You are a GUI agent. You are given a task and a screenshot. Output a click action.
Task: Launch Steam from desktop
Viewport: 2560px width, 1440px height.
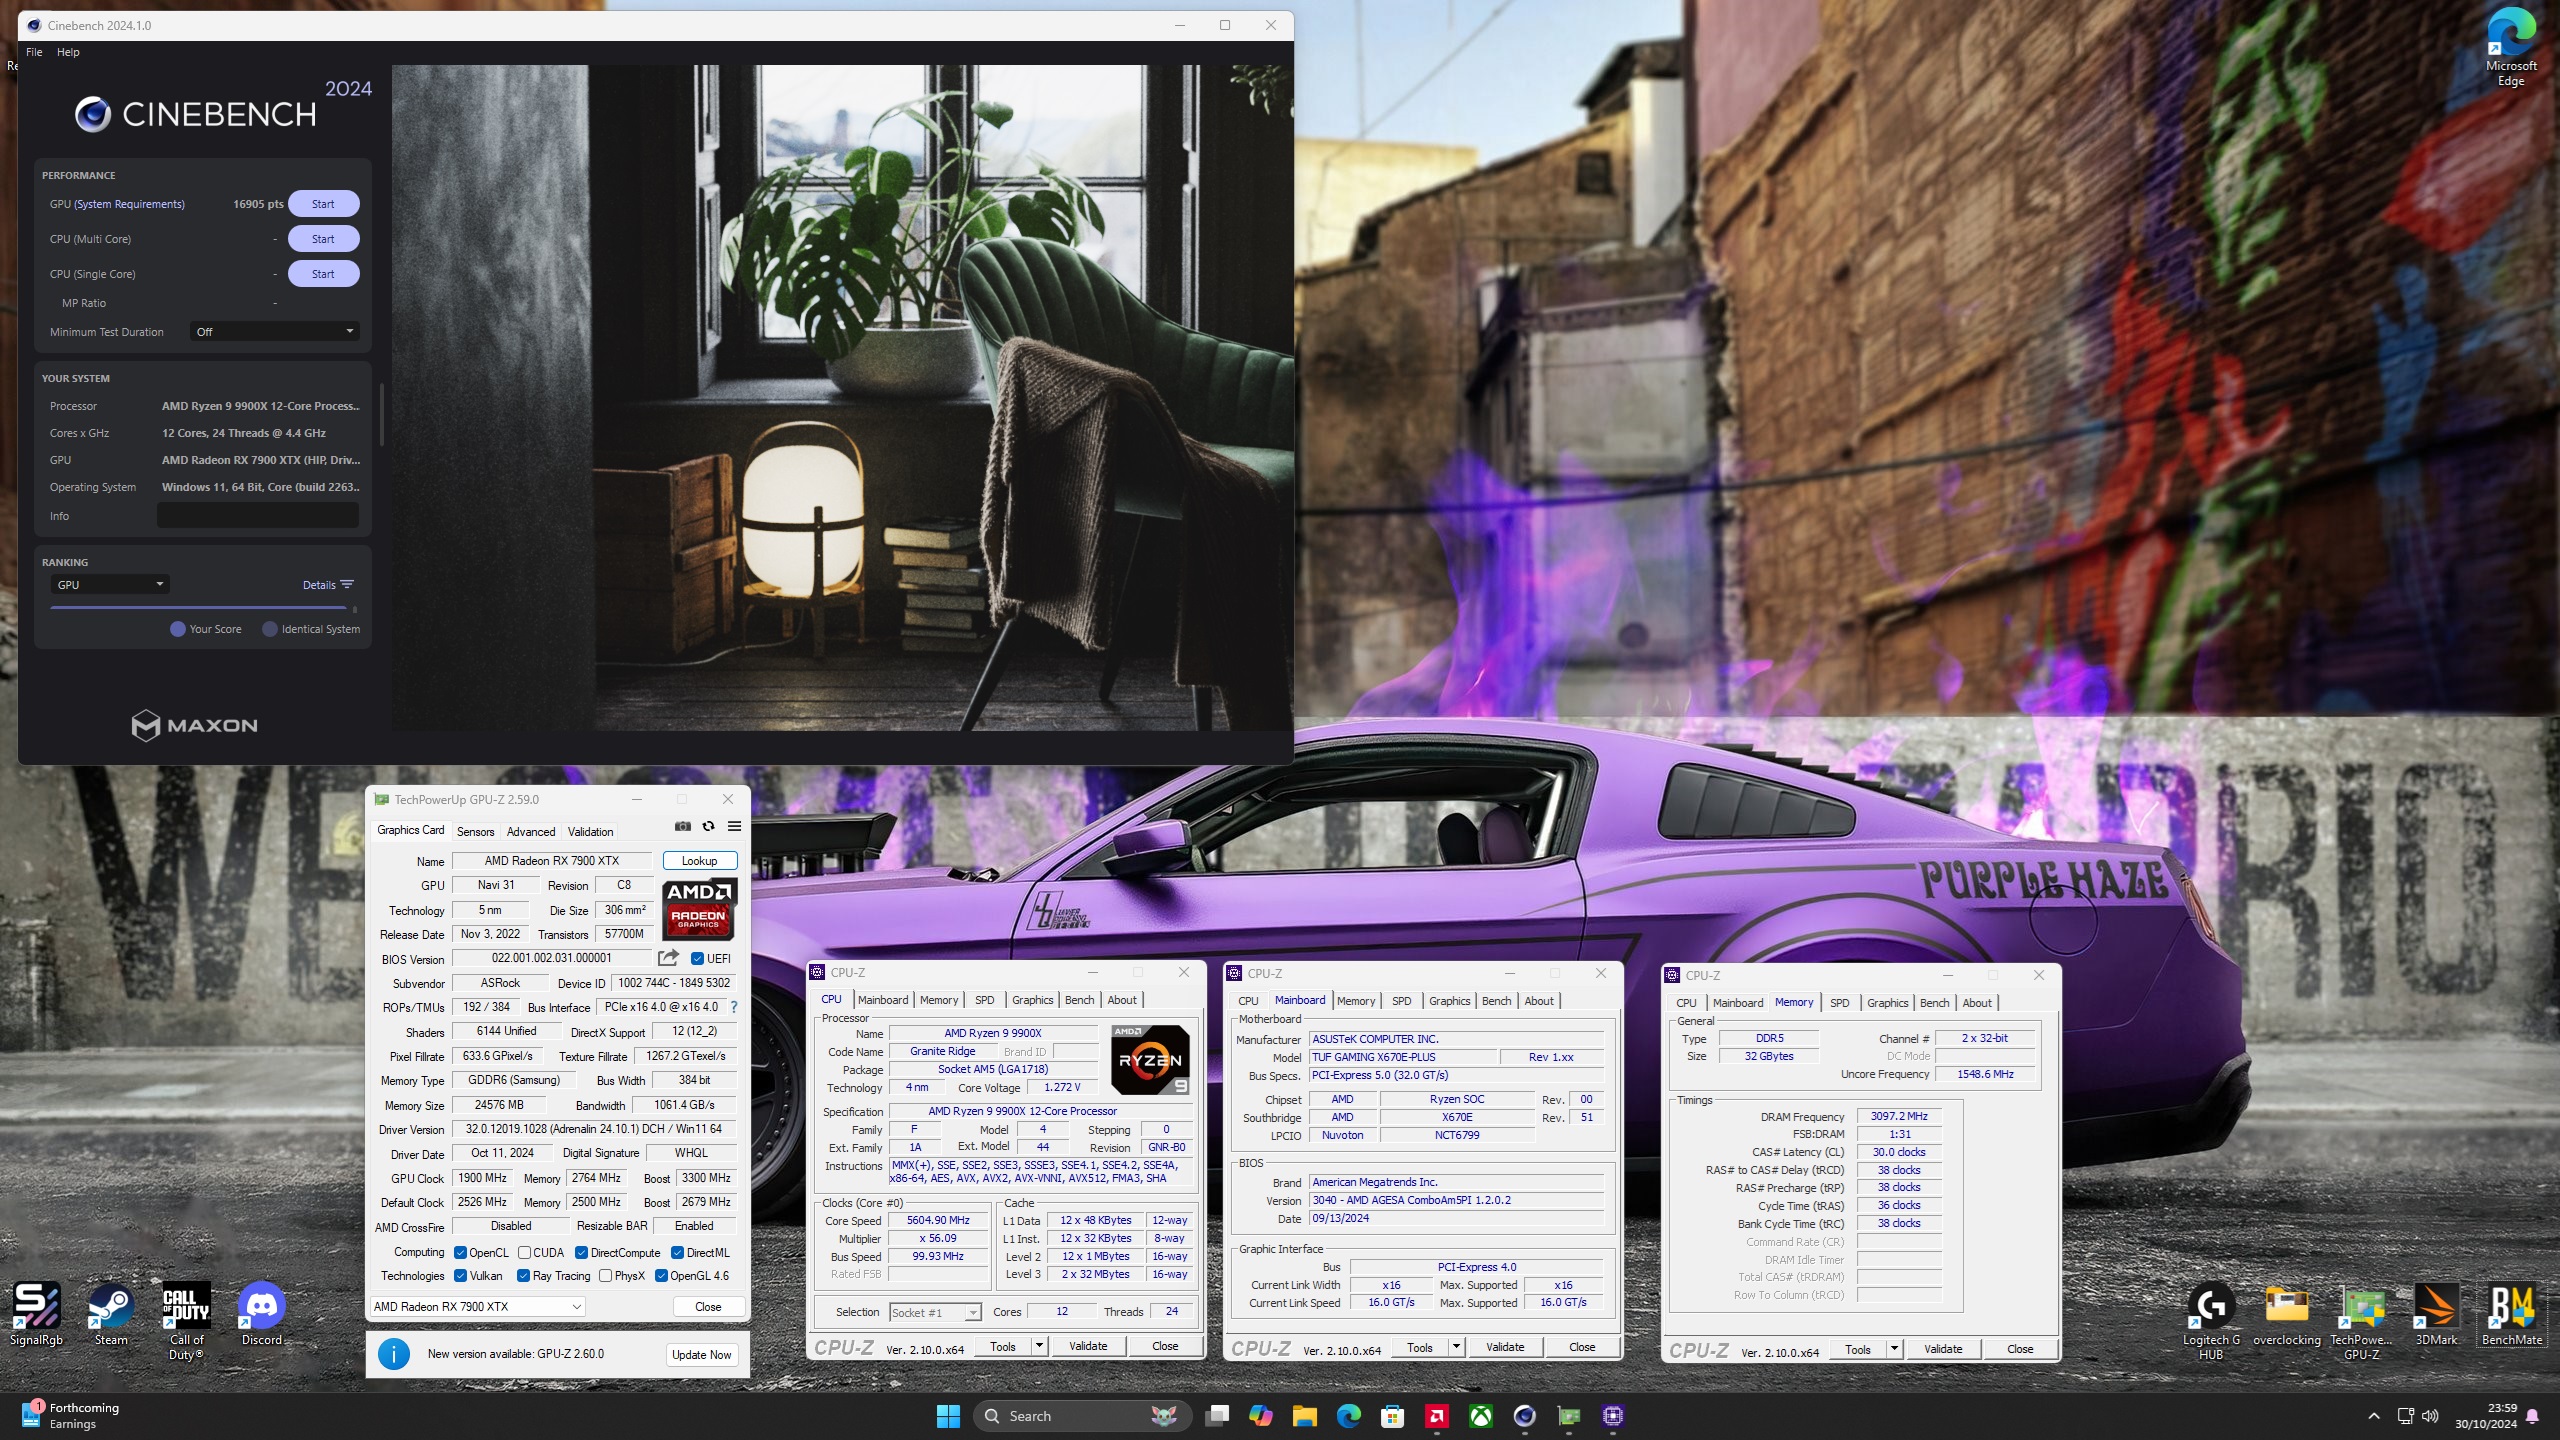[111, 1314]
